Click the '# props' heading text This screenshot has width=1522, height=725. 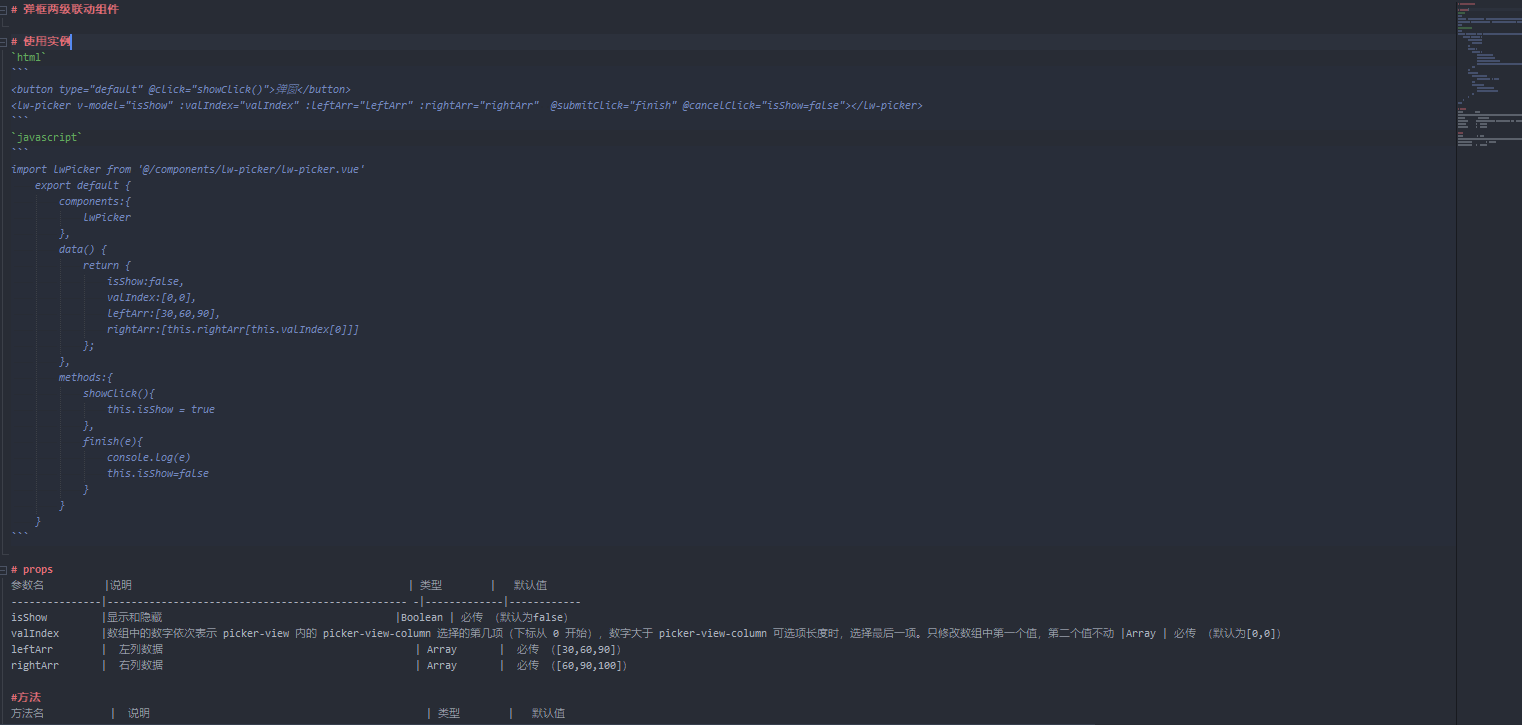(x=32, y=569)
